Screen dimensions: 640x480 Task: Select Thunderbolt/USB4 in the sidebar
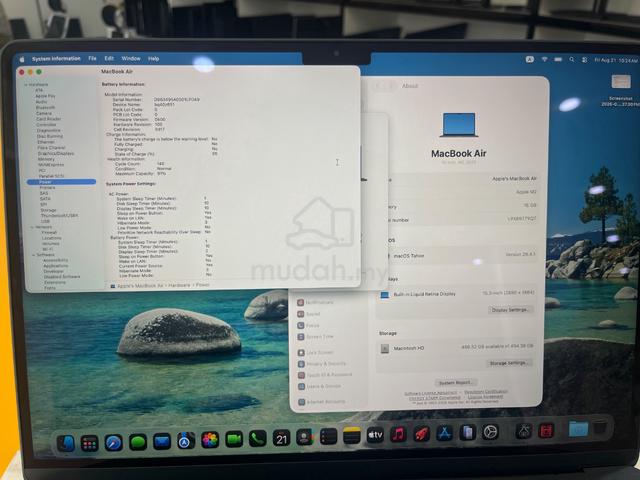click(x=59, y=215)
